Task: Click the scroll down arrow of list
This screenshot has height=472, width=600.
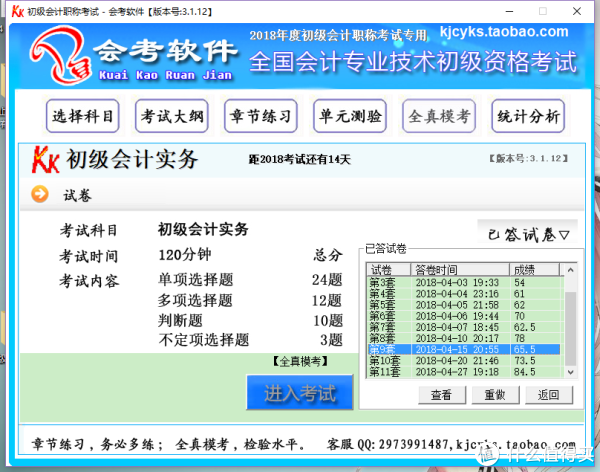Action: [x=571, y=372]
